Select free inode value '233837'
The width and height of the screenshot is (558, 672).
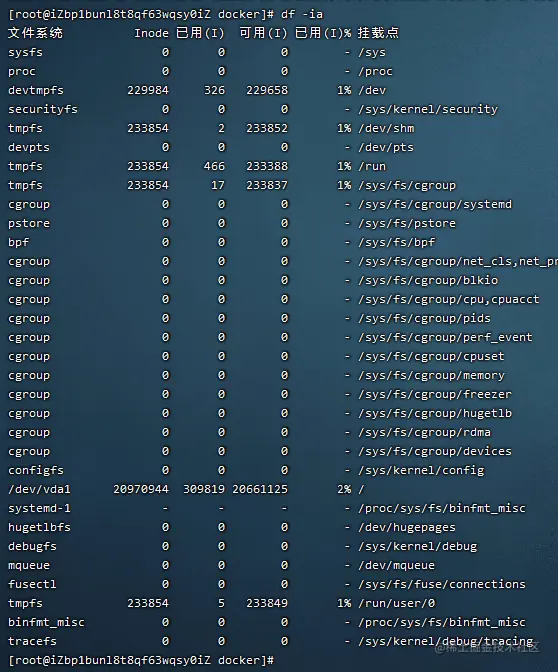click(267, 185)
